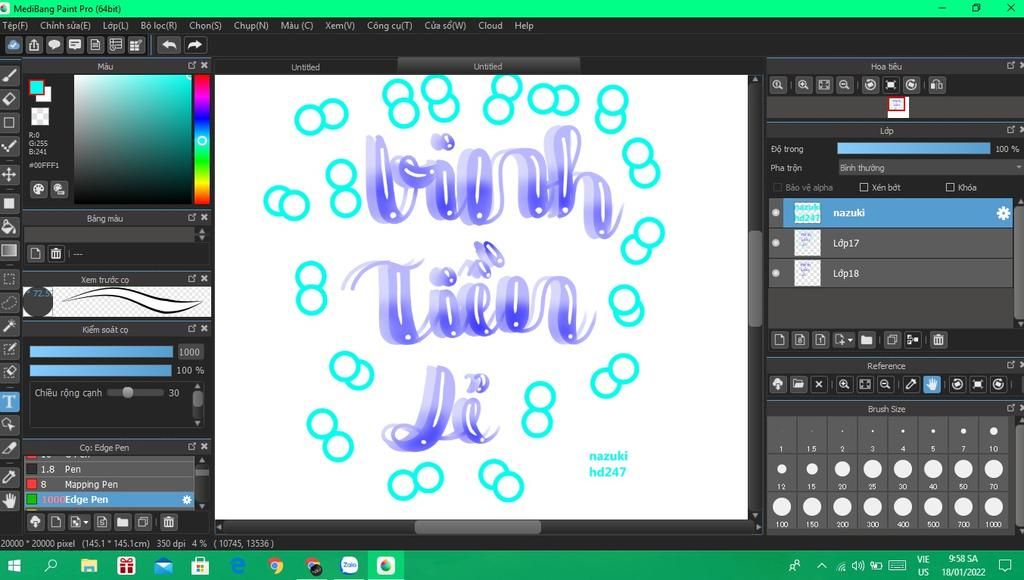The height and width of the screenshot is (580, 1024).
Task: Select the Text tool
Action: pos(9,401)
